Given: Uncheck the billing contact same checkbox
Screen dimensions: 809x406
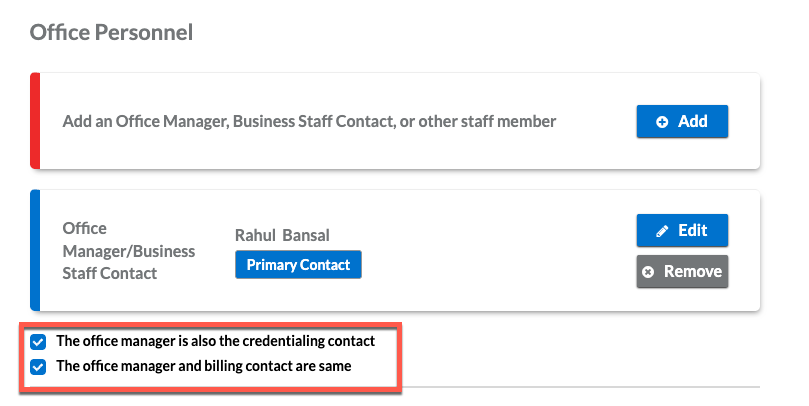Looking at the screenshot, I should pyautogui.click(x=39, y=366).
